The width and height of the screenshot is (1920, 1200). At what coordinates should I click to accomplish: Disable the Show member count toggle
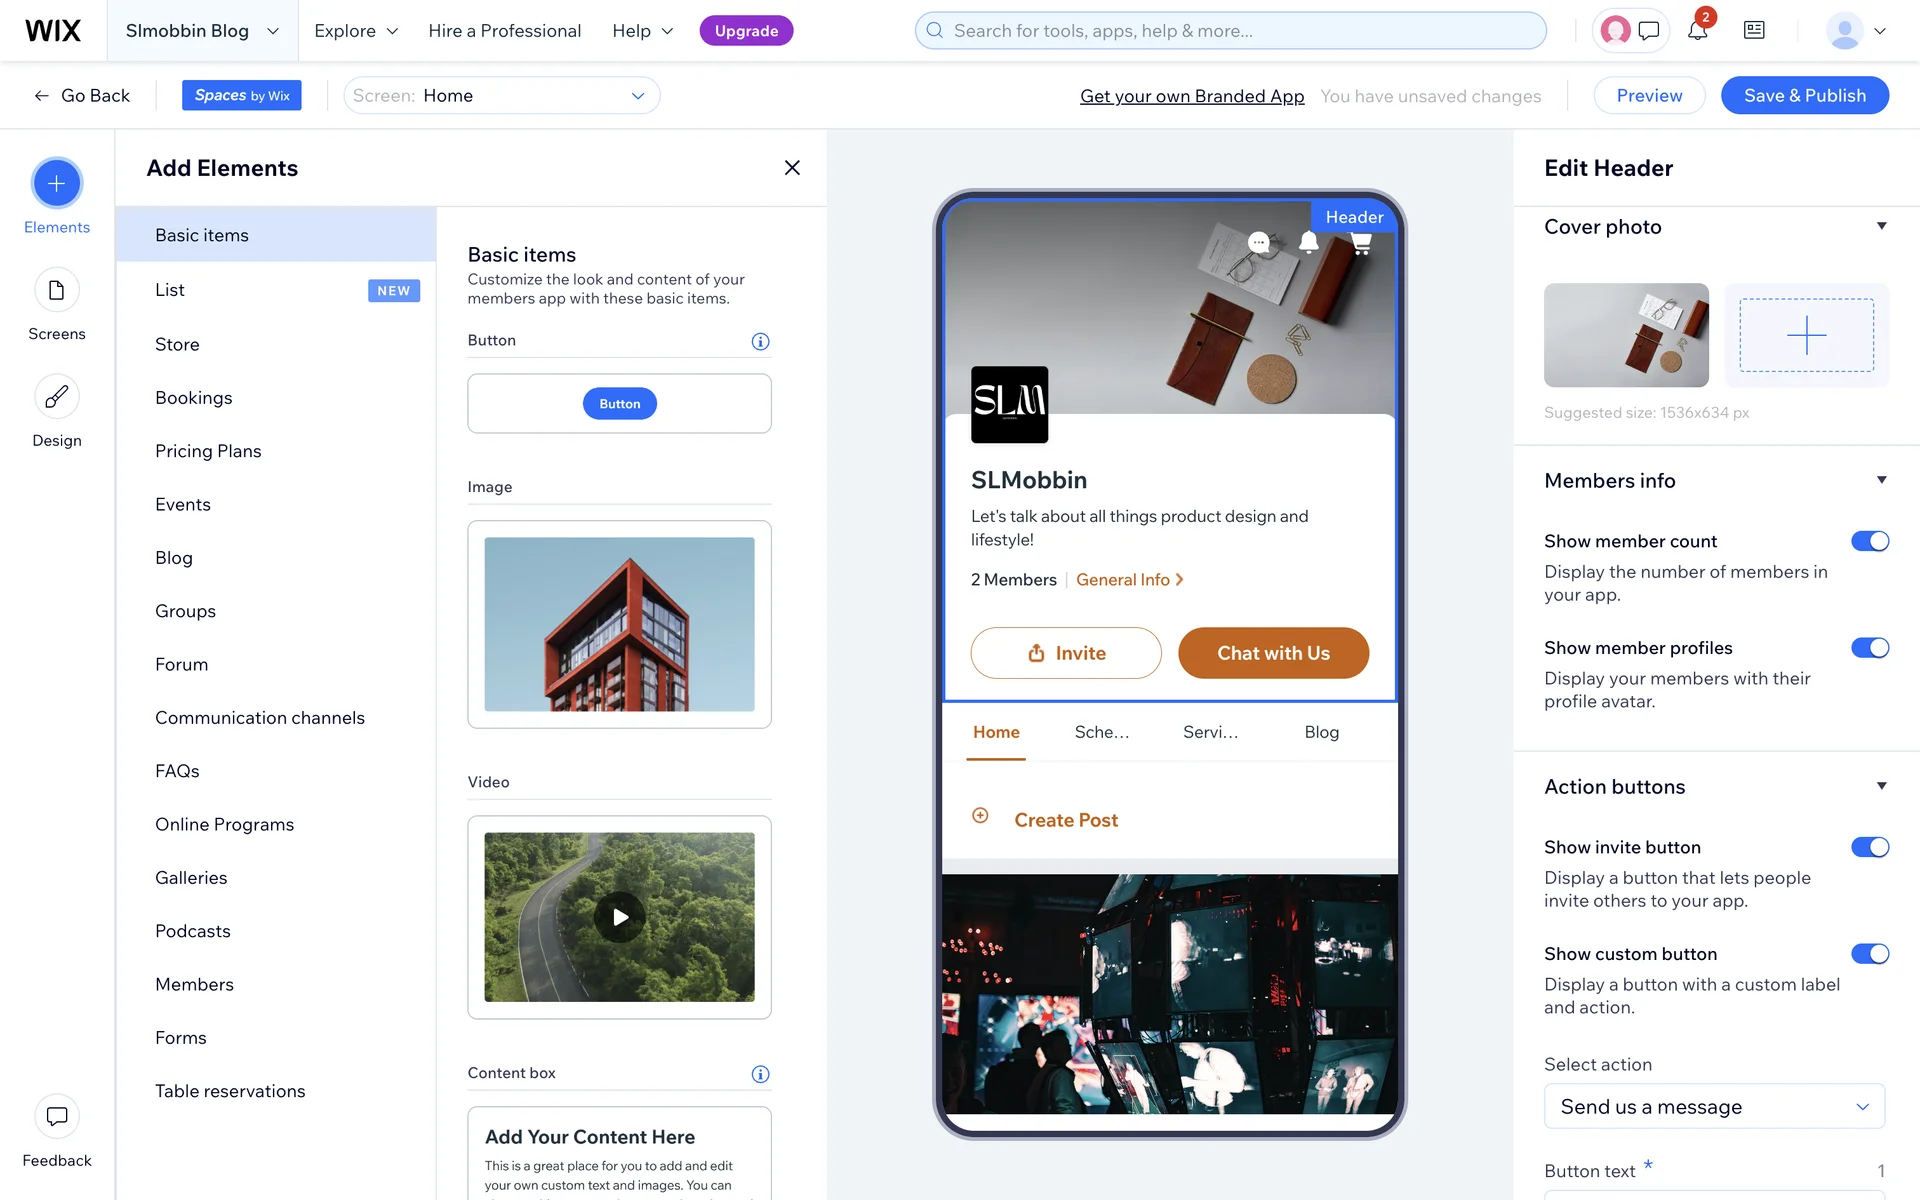click(x=1869, y=541)
